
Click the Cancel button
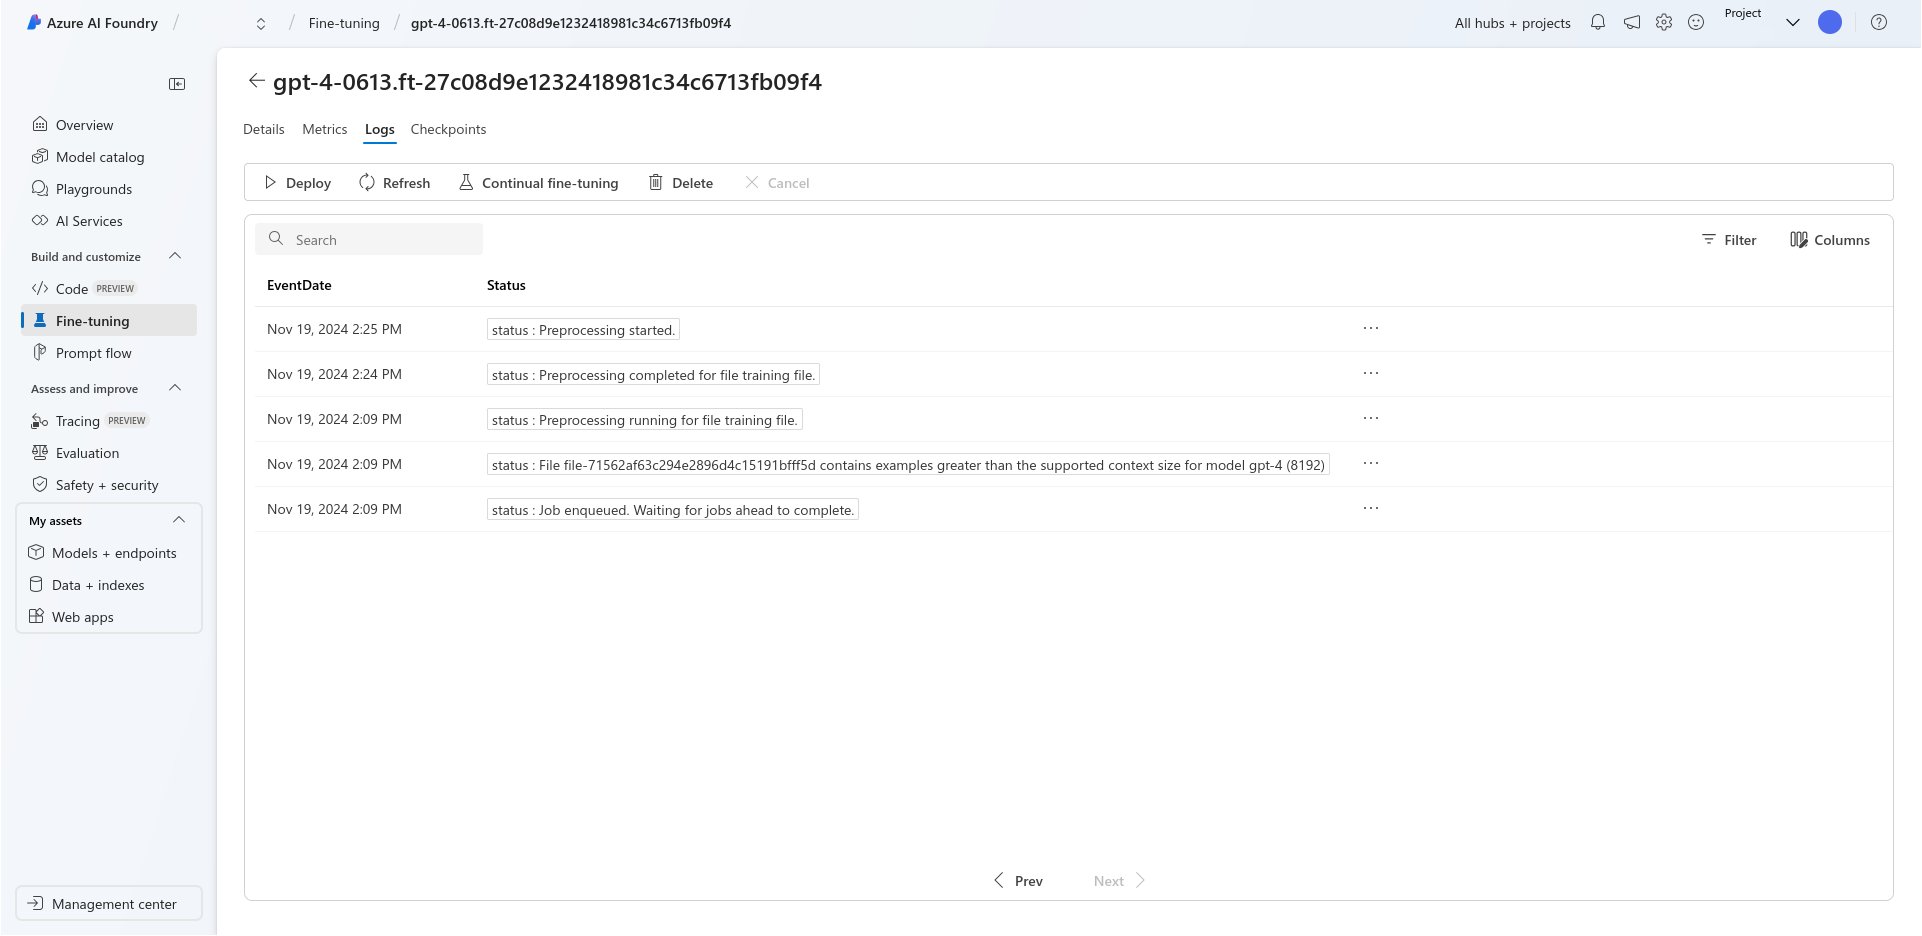[777, 183]
